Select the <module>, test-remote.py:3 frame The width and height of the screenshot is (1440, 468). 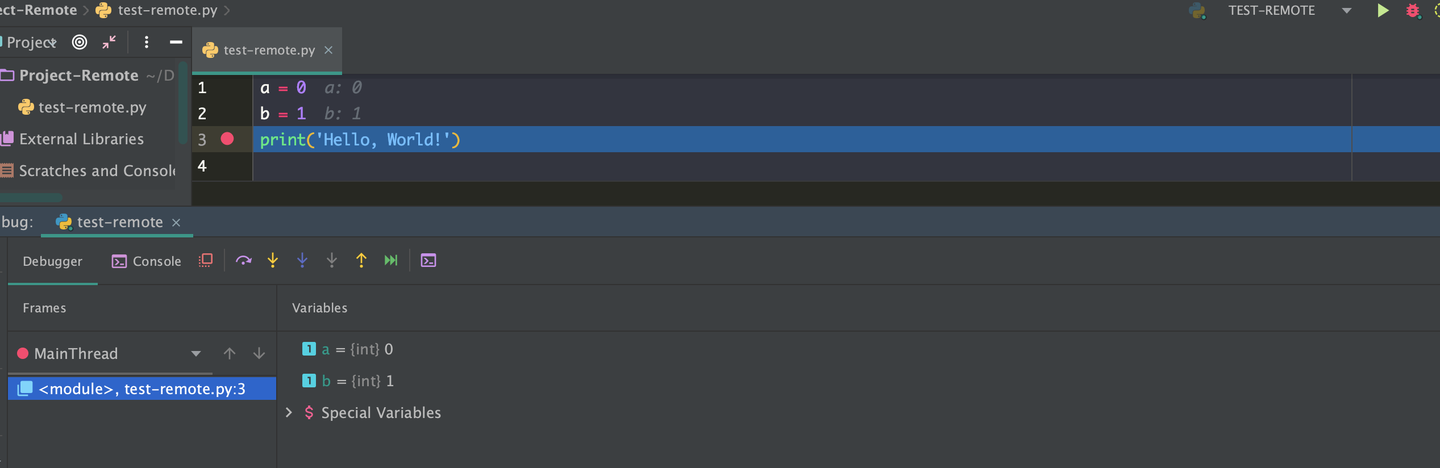pyautogui.click(x=141, y=389)
